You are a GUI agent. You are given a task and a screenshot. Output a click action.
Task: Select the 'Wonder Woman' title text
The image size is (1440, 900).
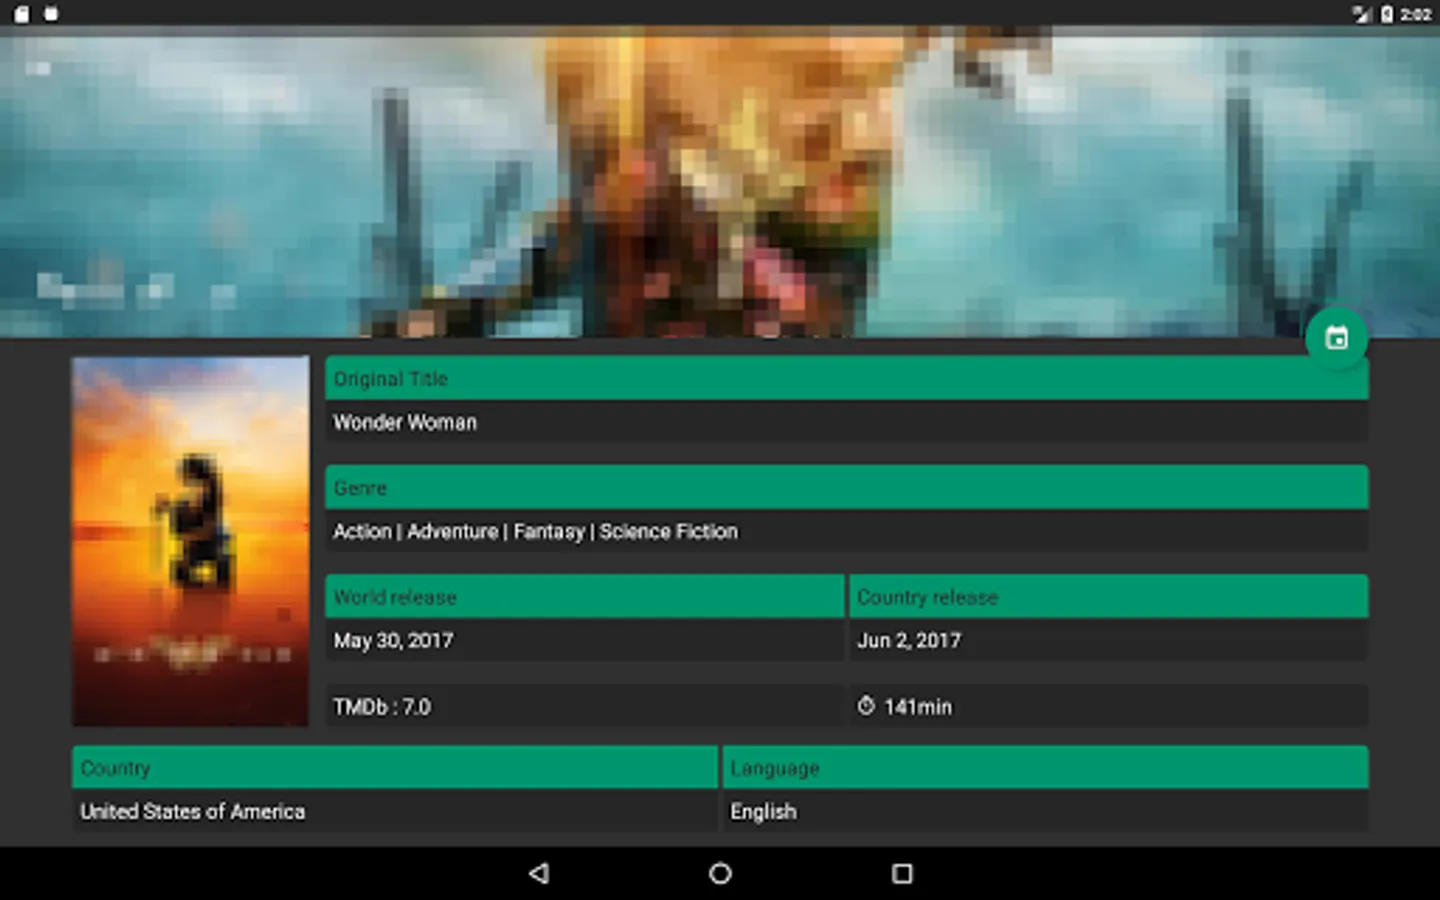pyautogui.click(x=405, y=422)
